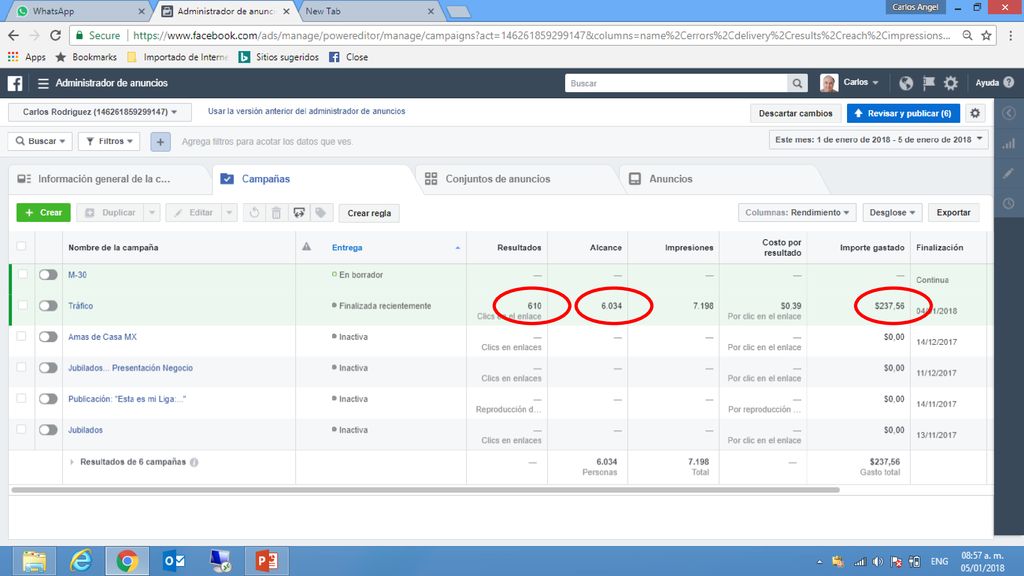Image resolution: width=1024 pixels, height=576 pixels.
Task: Open the clock history icon in right sidebar
Action: pyautogui.click(x=1009, y=203)
